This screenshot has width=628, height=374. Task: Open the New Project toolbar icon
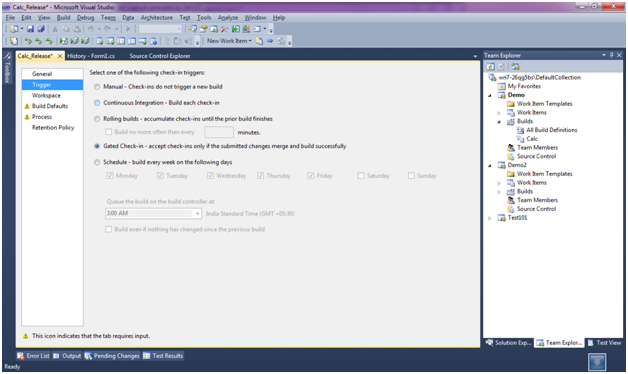click(x=14, y=29)
